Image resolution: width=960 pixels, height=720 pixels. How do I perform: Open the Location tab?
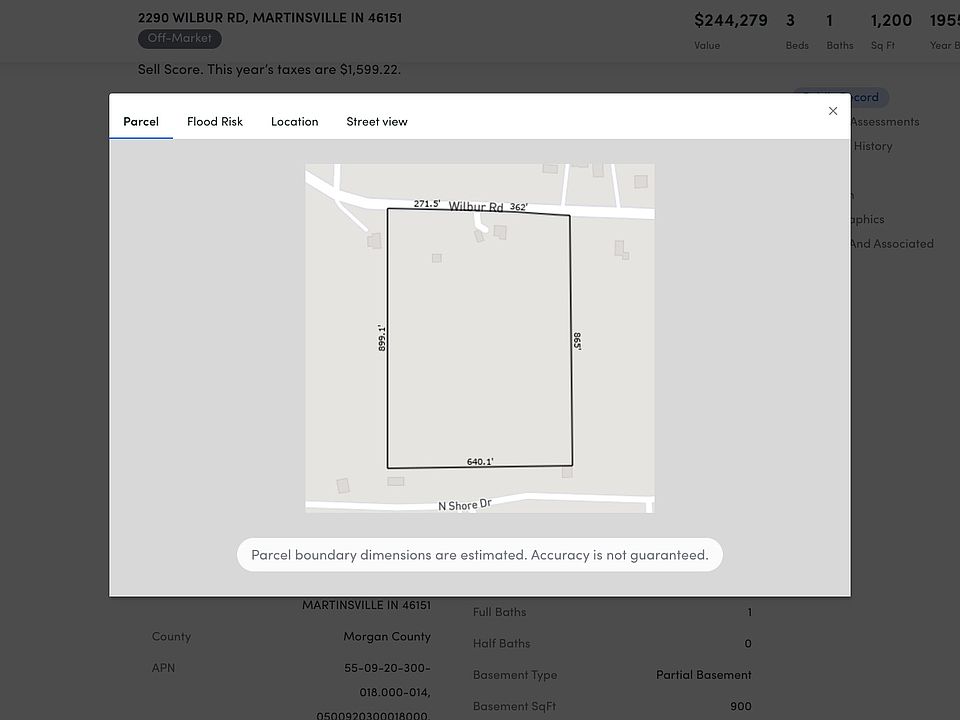[294, 121]
